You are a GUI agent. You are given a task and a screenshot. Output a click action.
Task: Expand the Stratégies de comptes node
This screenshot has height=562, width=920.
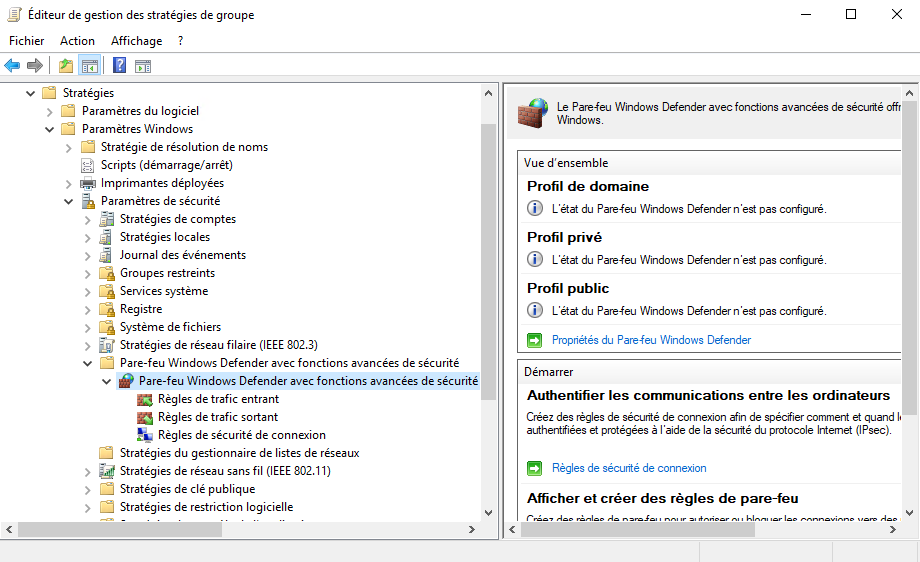tap(87, 219)
